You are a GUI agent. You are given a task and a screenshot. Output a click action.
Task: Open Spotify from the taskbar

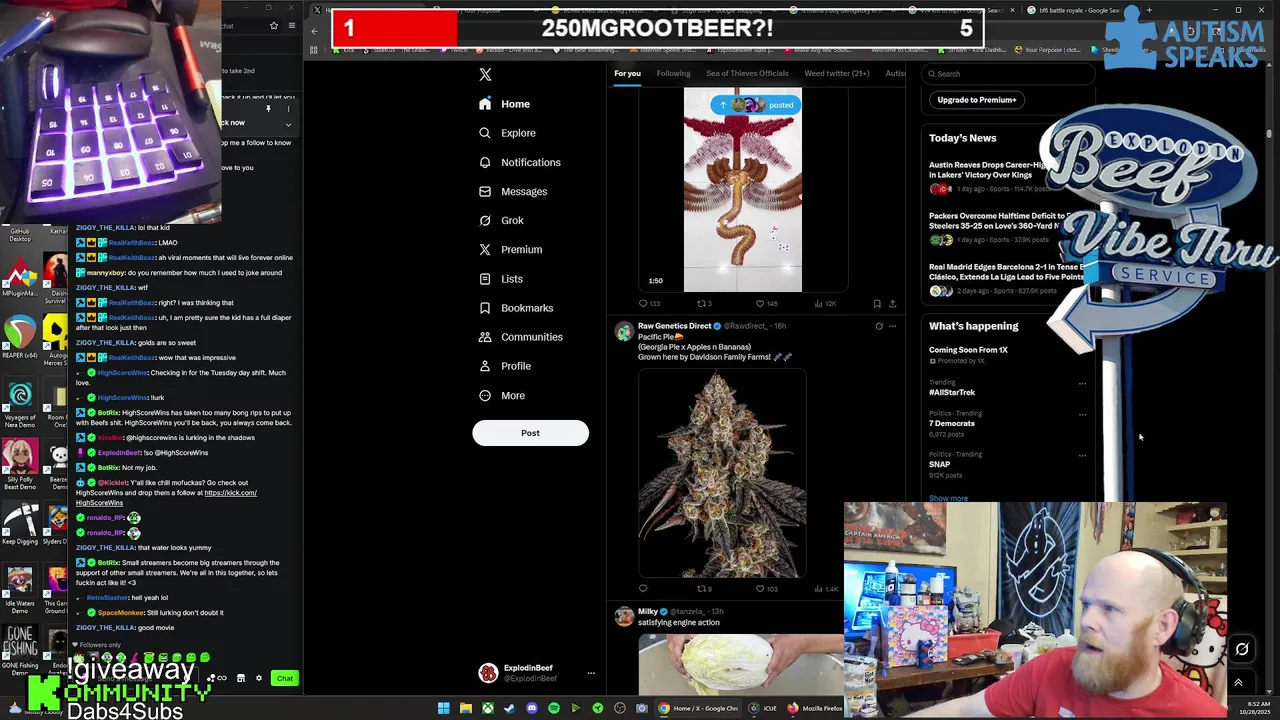point(553,709)
